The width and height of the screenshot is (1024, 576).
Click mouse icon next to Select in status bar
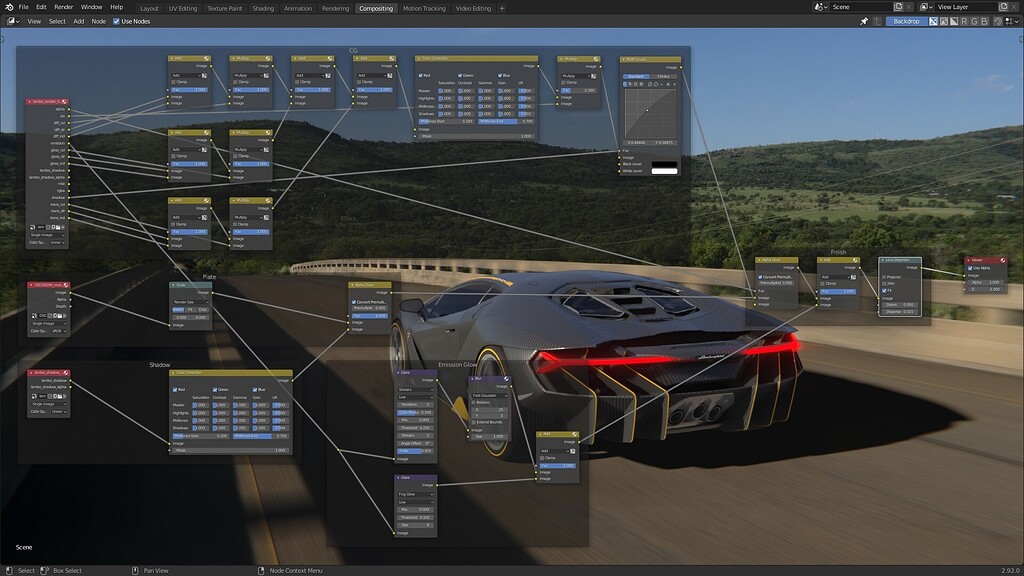(9, 570)
